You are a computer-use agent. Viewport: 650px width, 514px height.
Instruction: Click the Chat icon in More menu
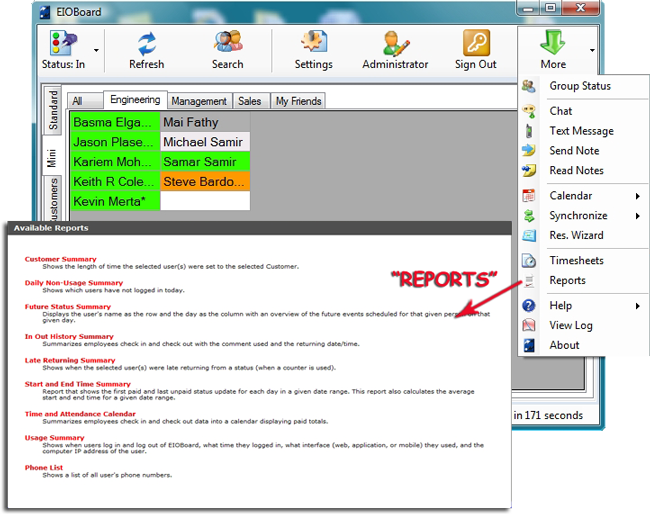coord(529,111)
